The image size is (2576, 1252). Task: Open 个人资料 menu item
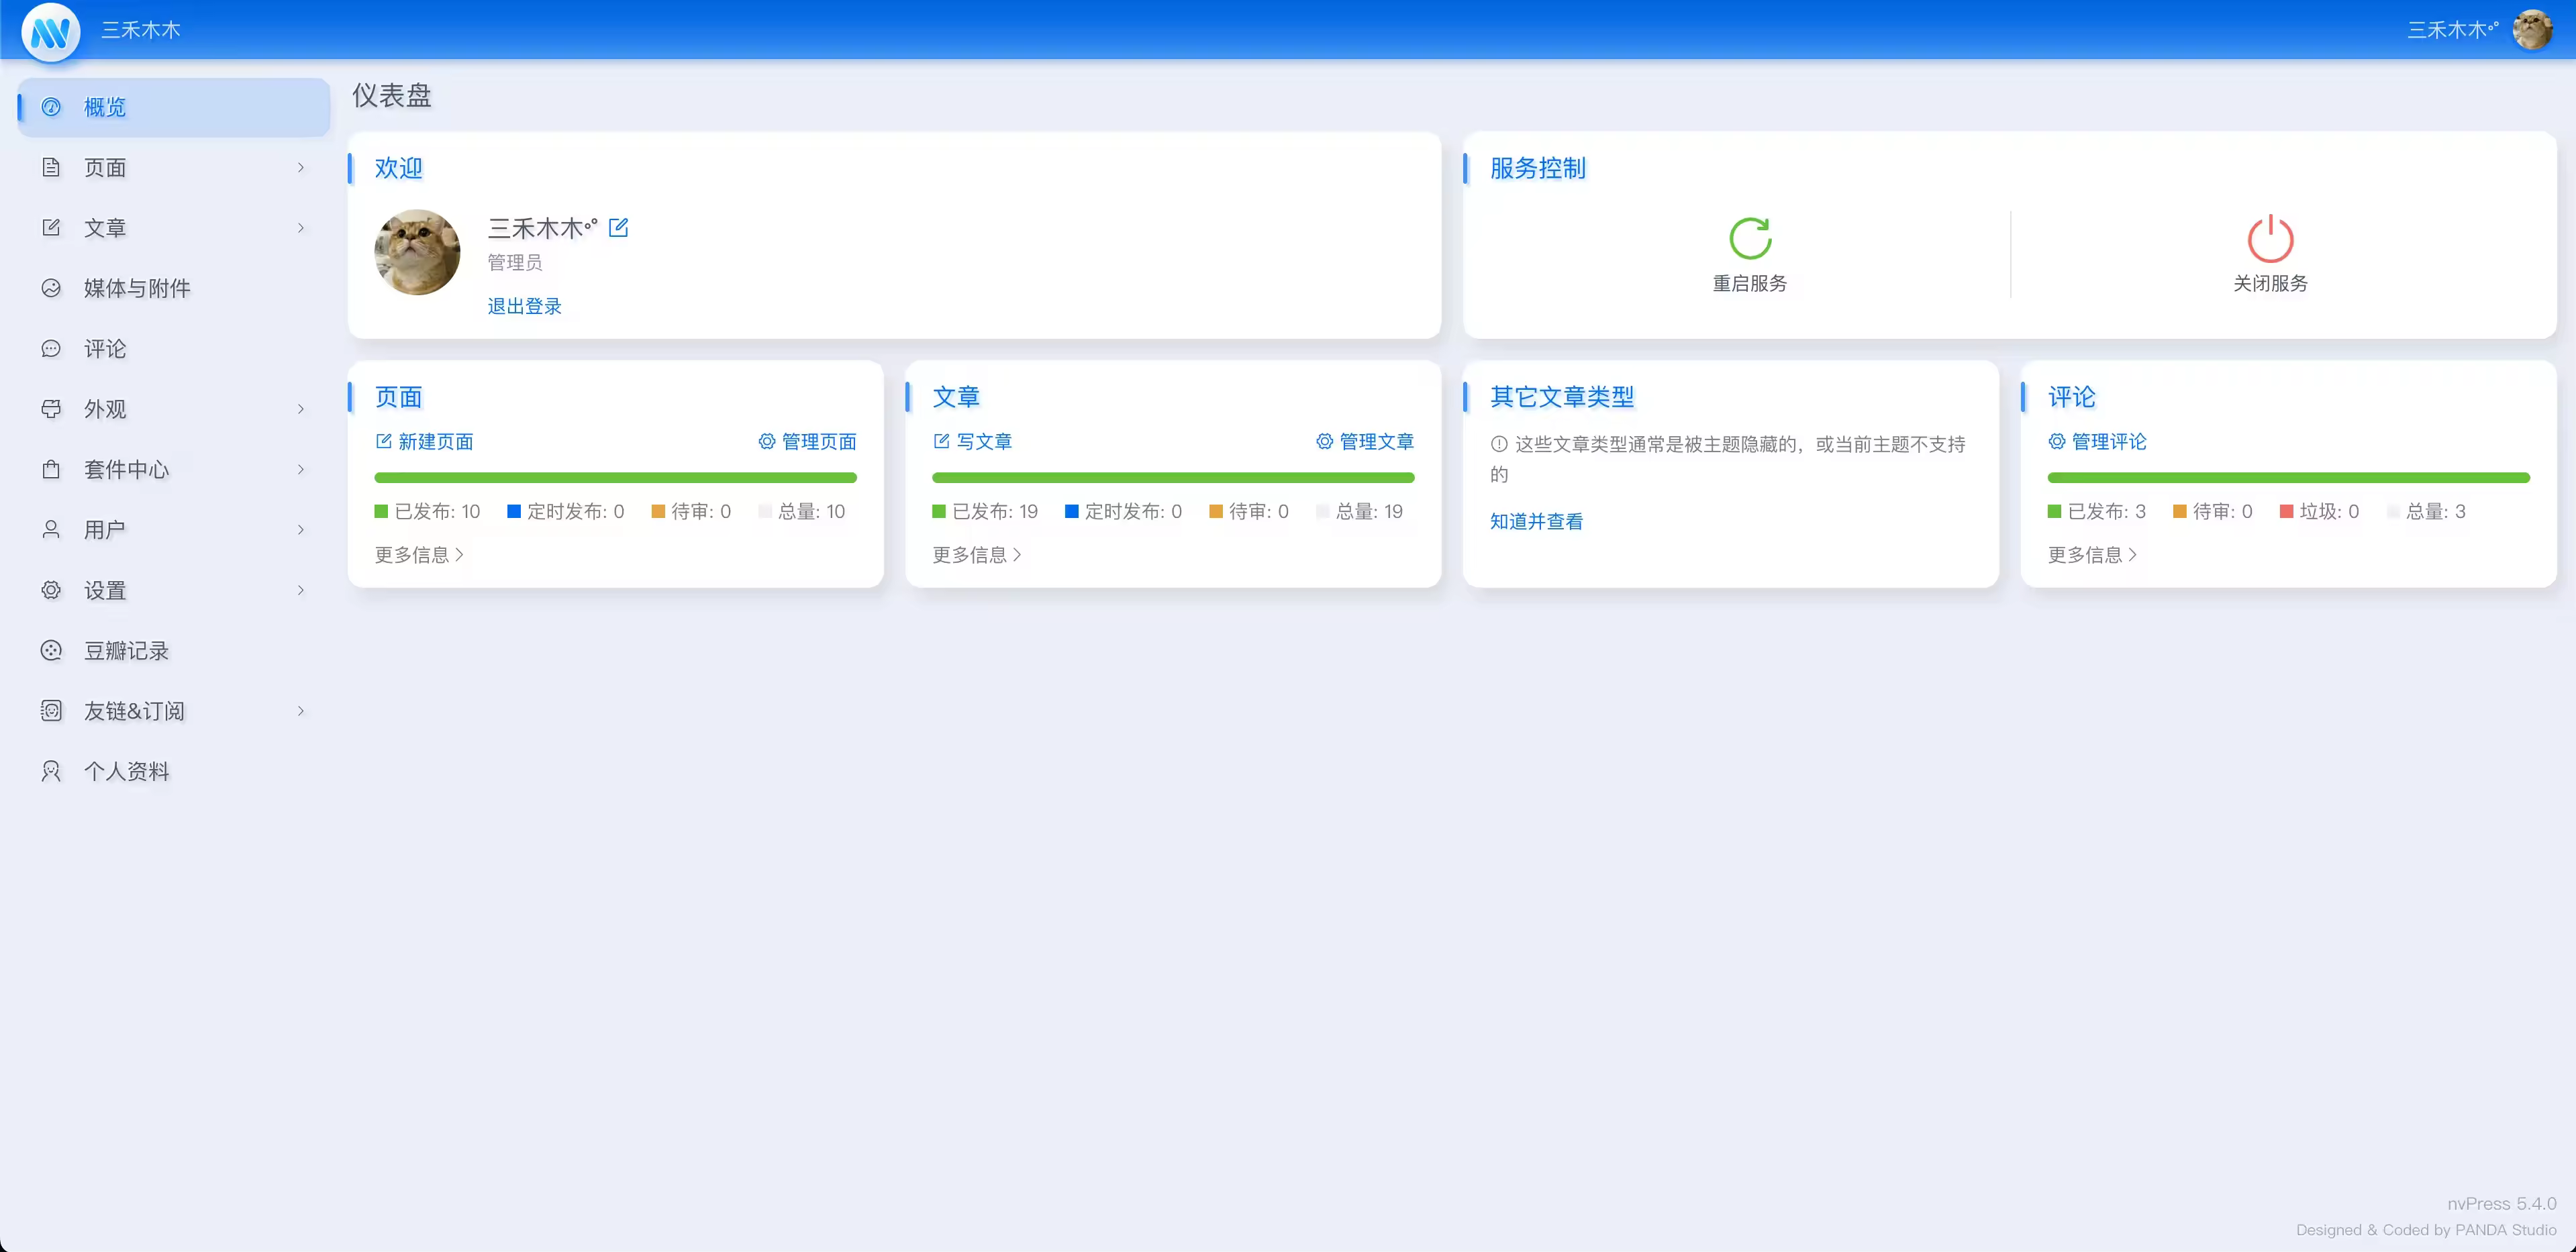tap(174, 771)
